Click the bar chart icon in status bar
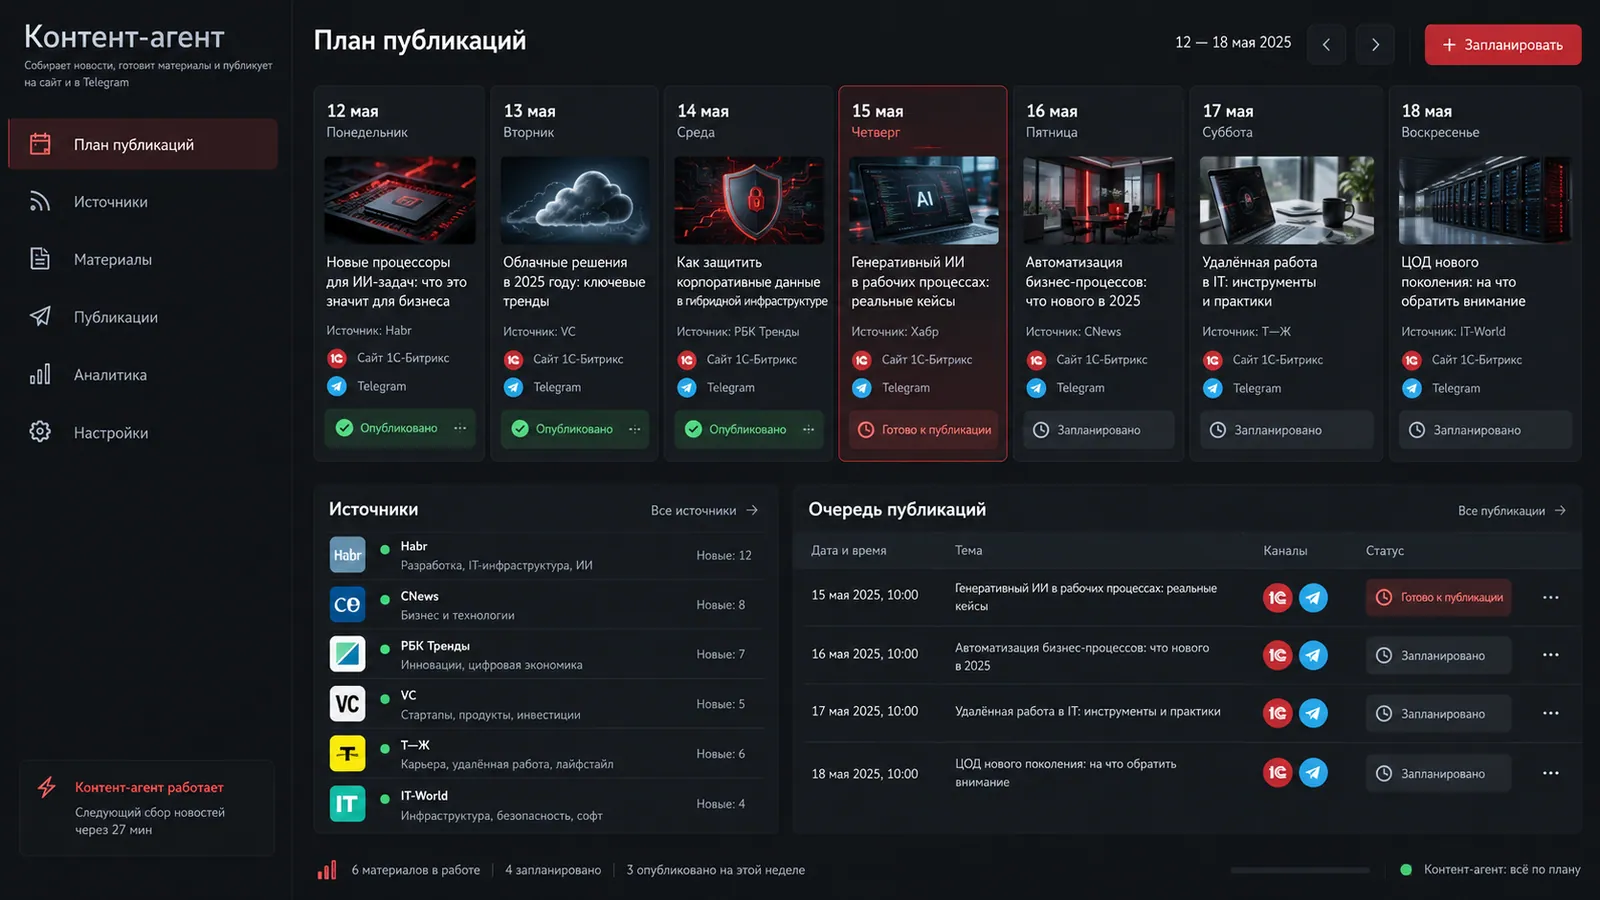This screenshot has width=1600, height=900. pyautogui.click(x=327, y=870)
